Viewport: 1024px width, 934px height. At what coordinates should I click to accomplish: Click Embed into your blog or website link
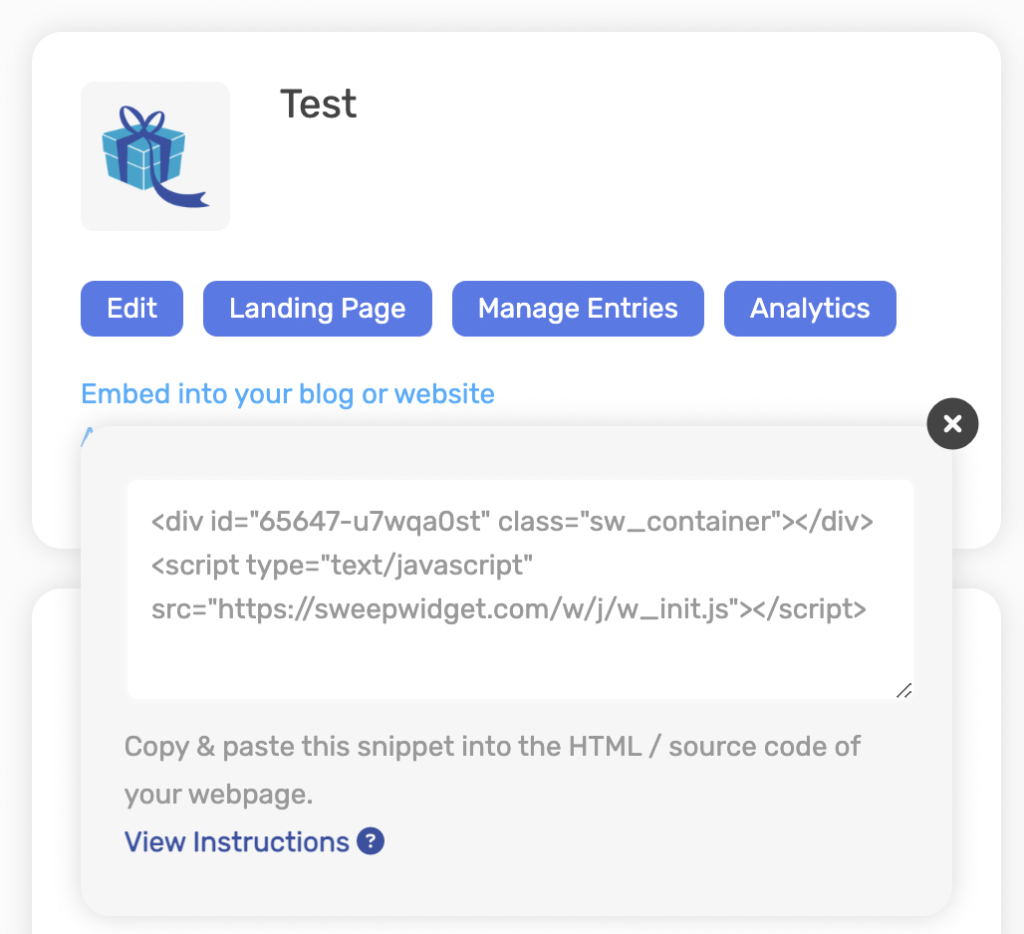[x=288, y=394]
